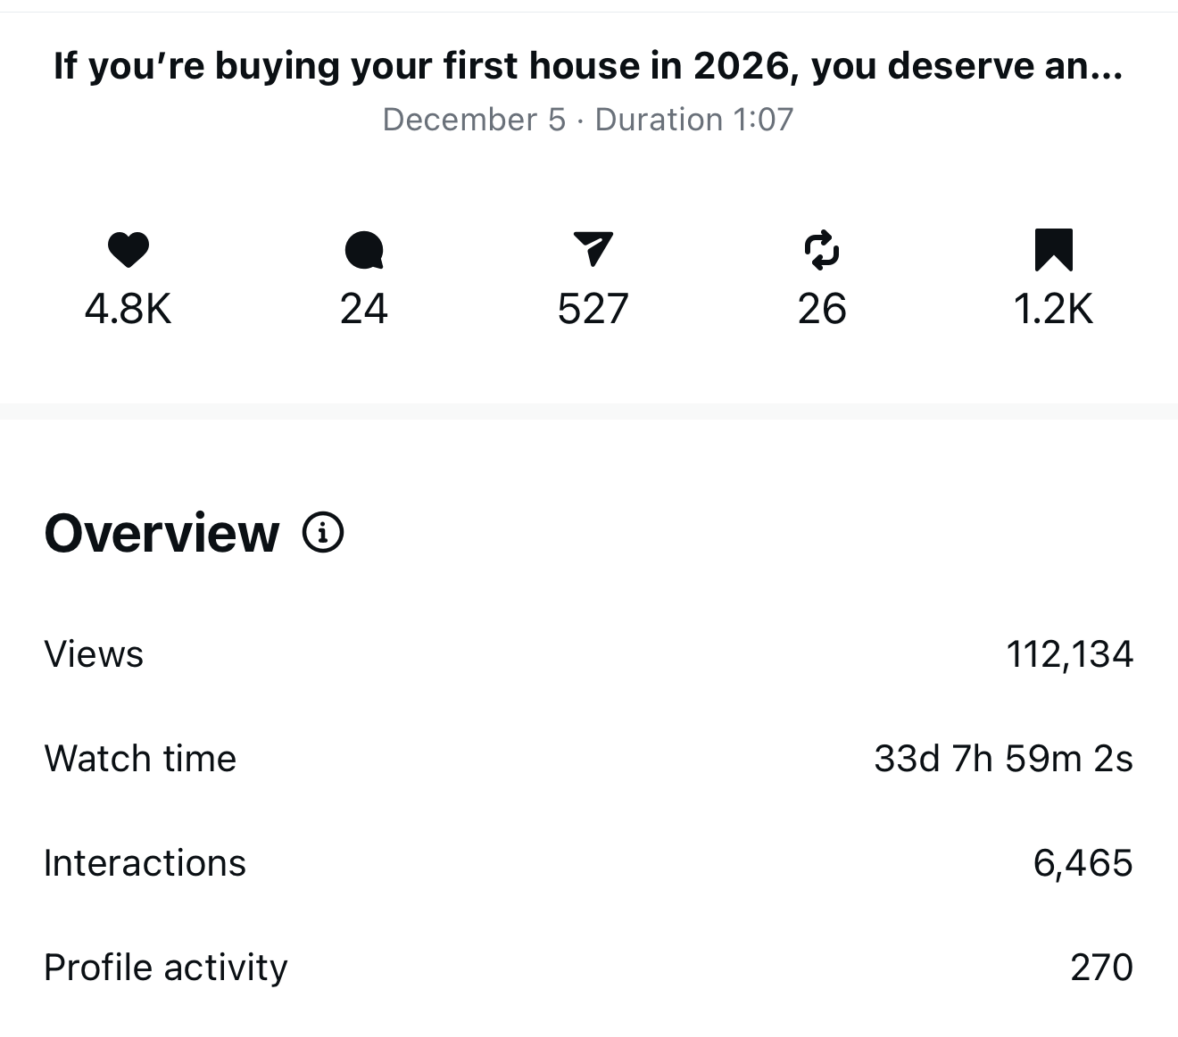
Task: Tap the comments bubble icon
Action: (364, 250)
